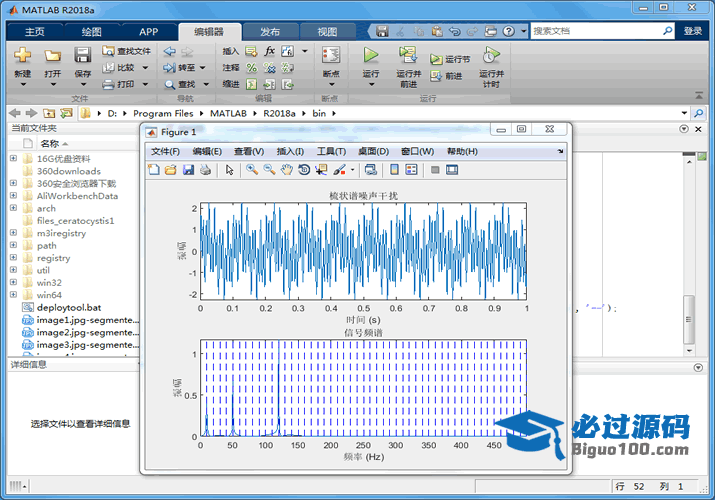Open the 新建 (New) dropdown arrow
The height and width of the screenshot is (500, 715).
[23, 86]
